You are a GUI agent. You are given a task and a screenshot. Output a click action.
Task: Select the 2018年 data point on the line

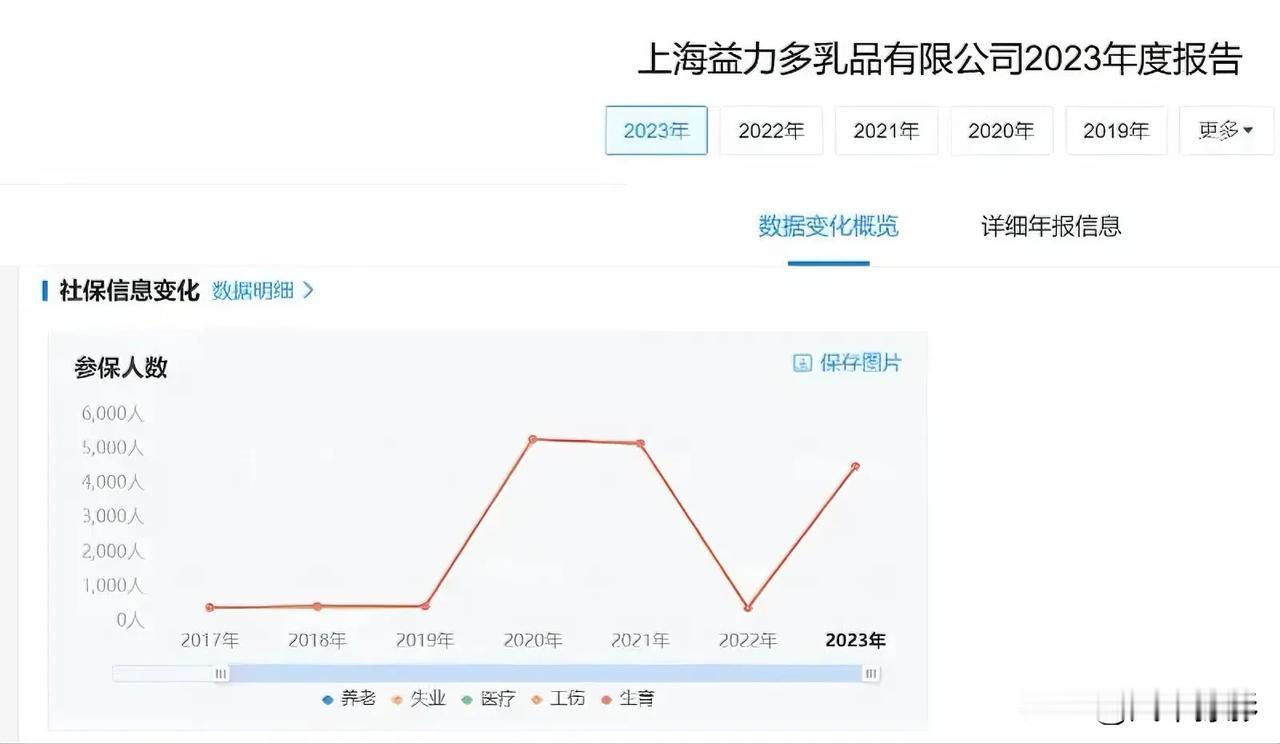317,606
